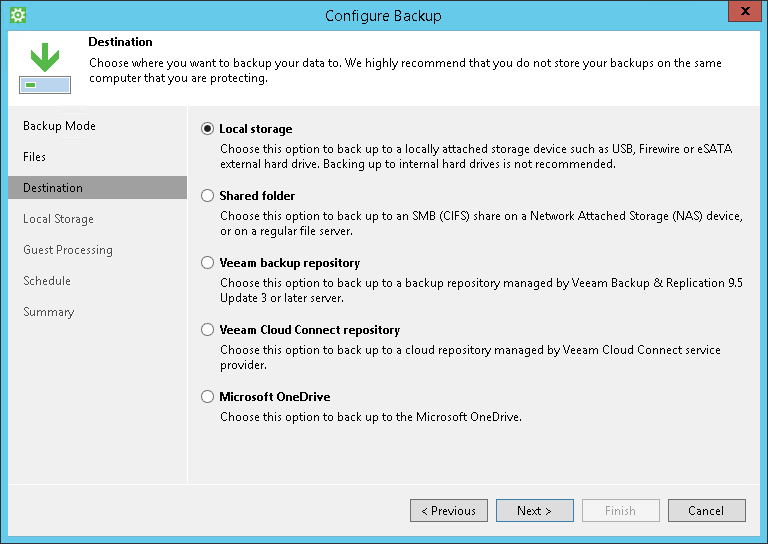Select the Destination step in sidebar
The height and width of the screenshot is (544, 768).
coord(53,188)
